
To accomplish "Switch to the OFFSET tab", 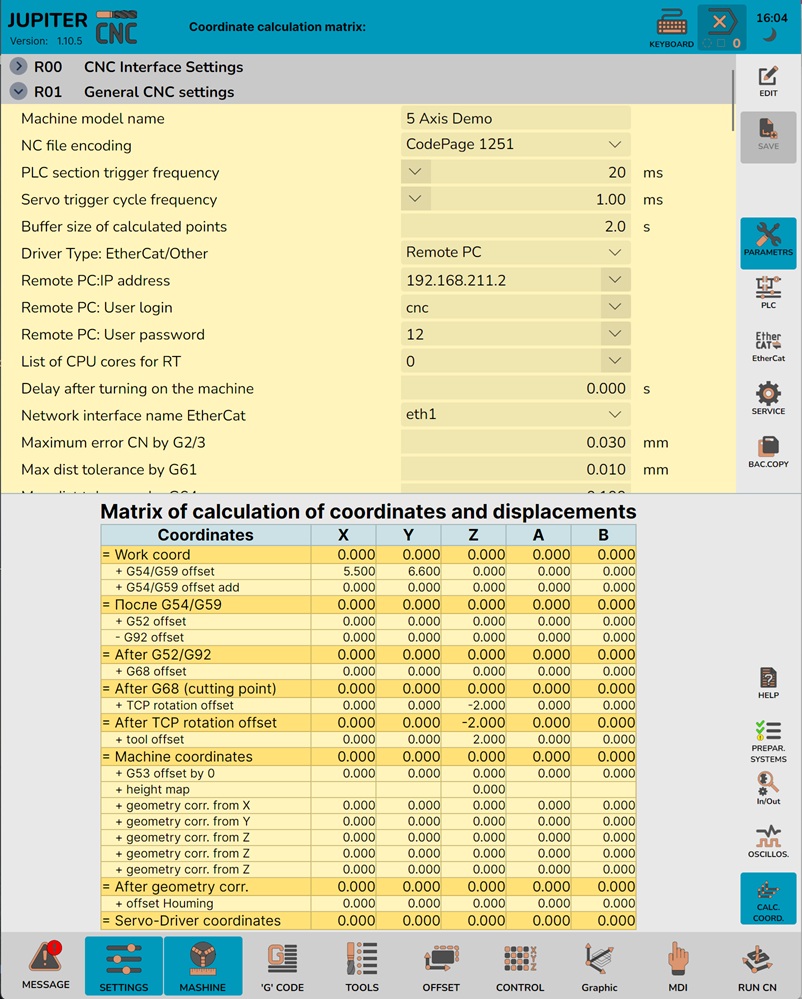I will pyautogui.click(x=441, y=966).
